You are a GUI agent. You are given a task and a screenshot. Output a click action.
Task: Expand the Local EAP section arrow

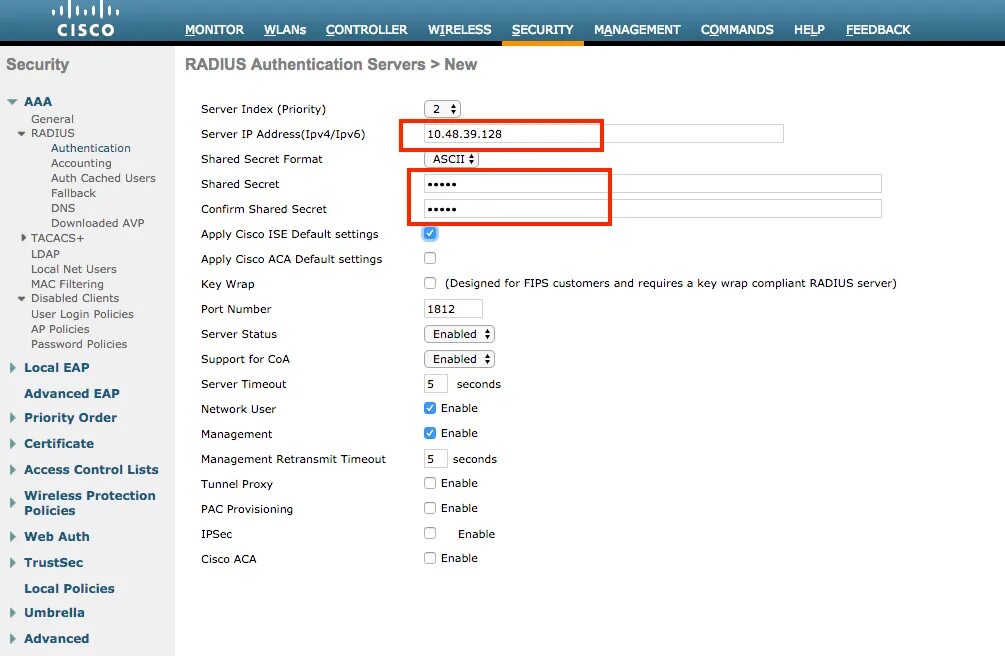coord(13,367)
